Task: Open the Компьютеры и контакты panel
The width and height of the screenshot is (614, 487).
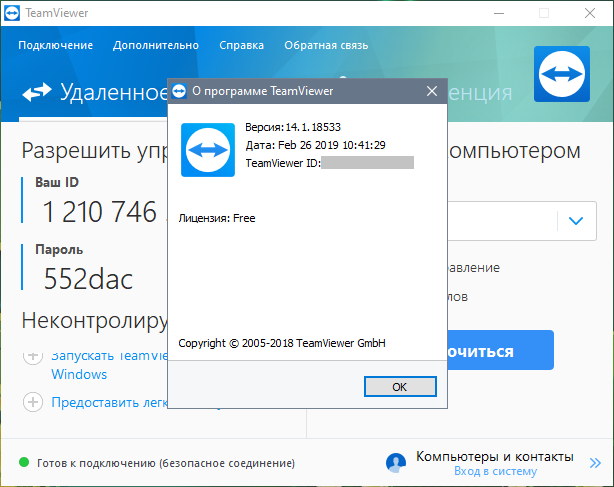Action: pyautogui.click(x=495, y=456)
